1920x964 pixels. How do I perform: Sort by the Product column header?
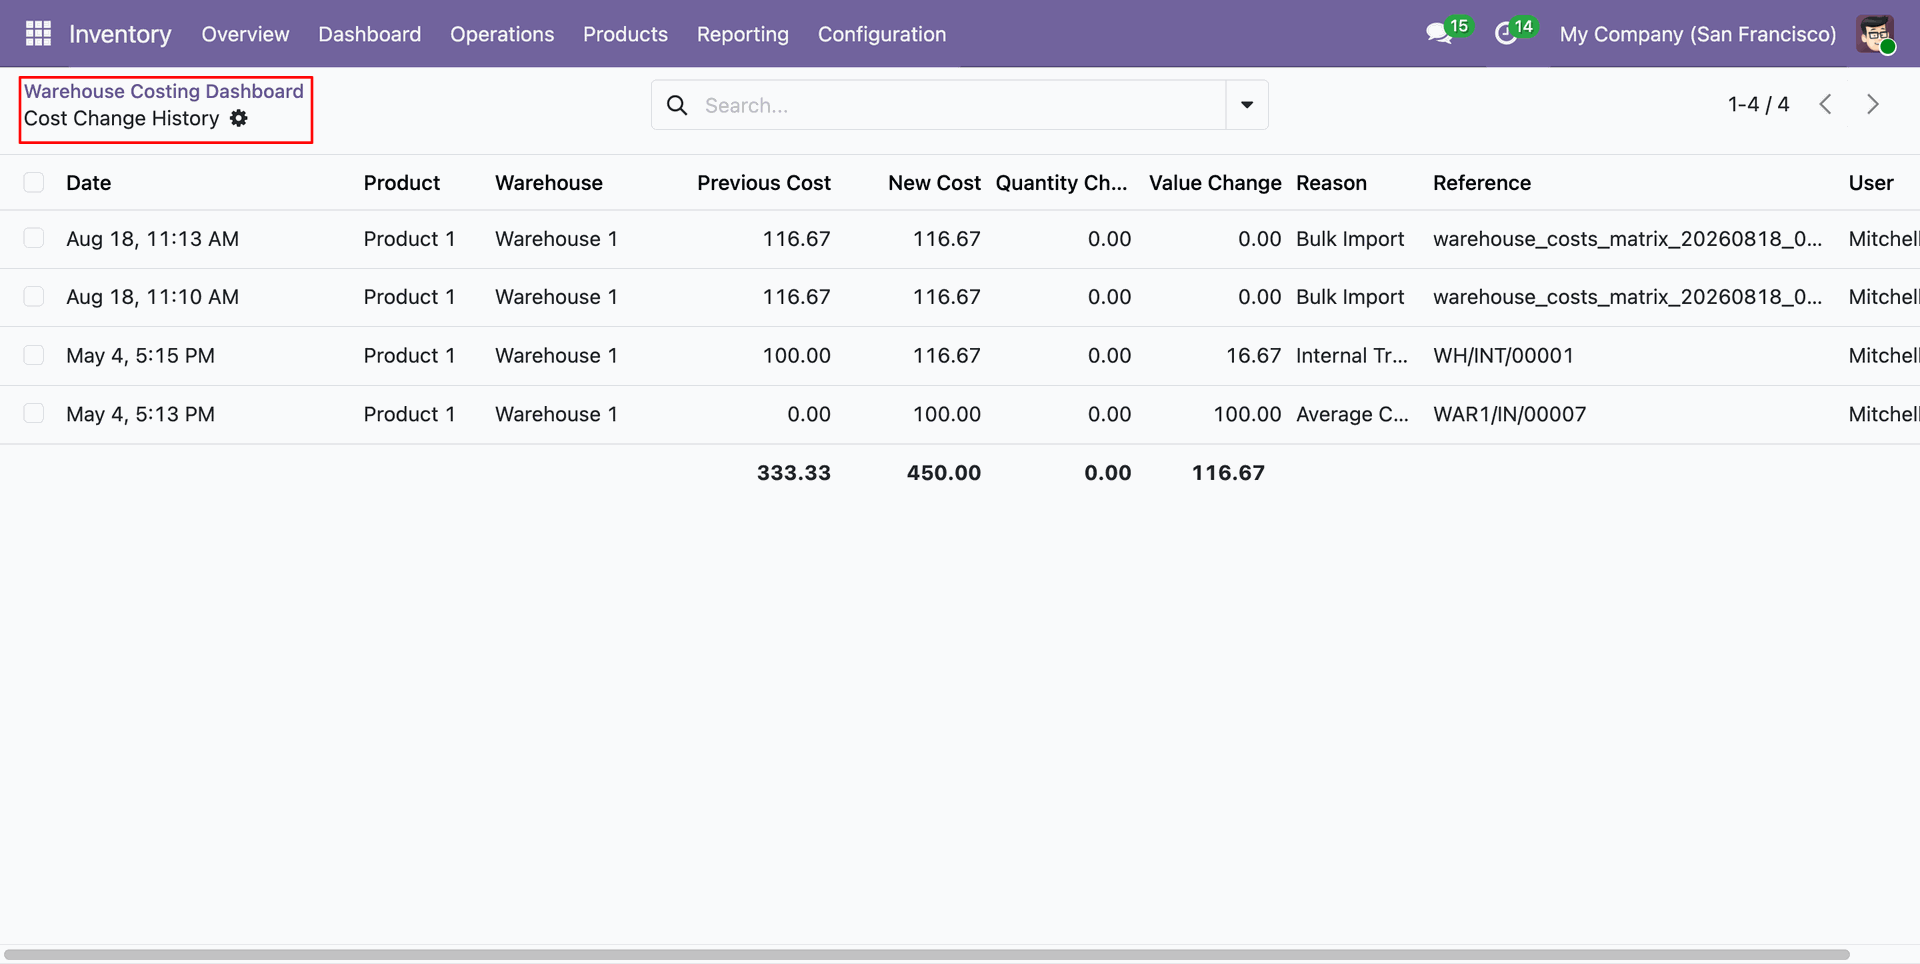pyautogui.click(x=402, y=183)
